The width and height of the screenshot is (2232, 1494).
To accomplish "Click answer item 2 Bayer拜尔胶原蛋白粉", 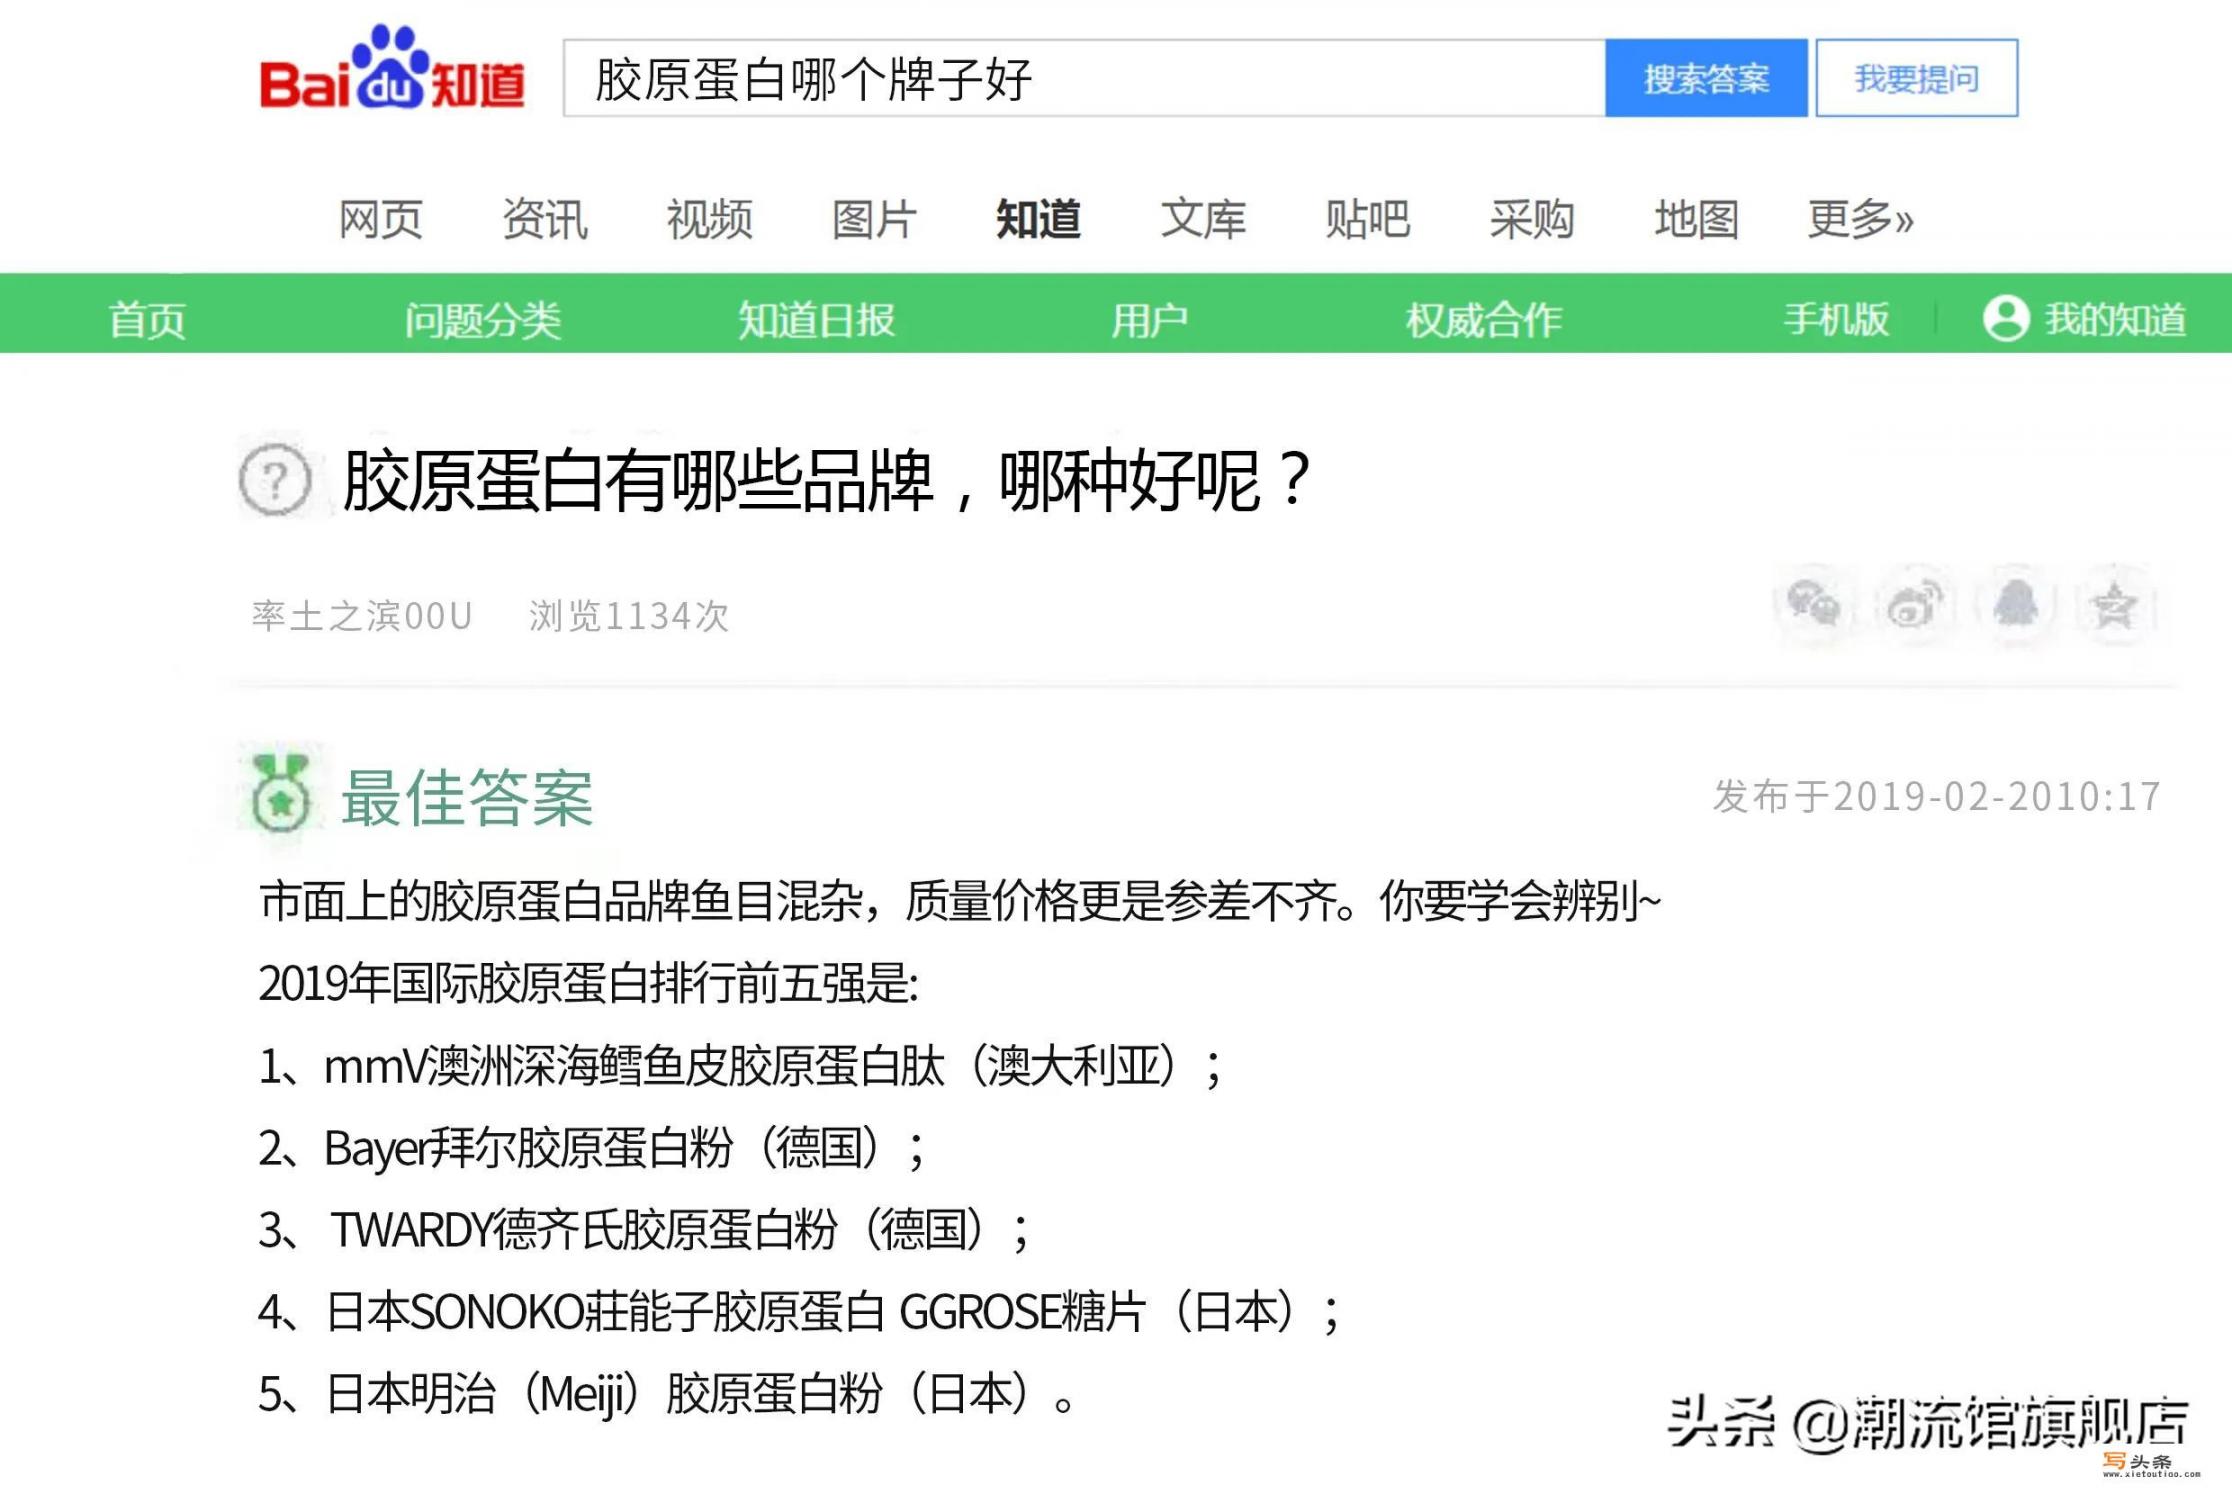I will click(593, 1148).
